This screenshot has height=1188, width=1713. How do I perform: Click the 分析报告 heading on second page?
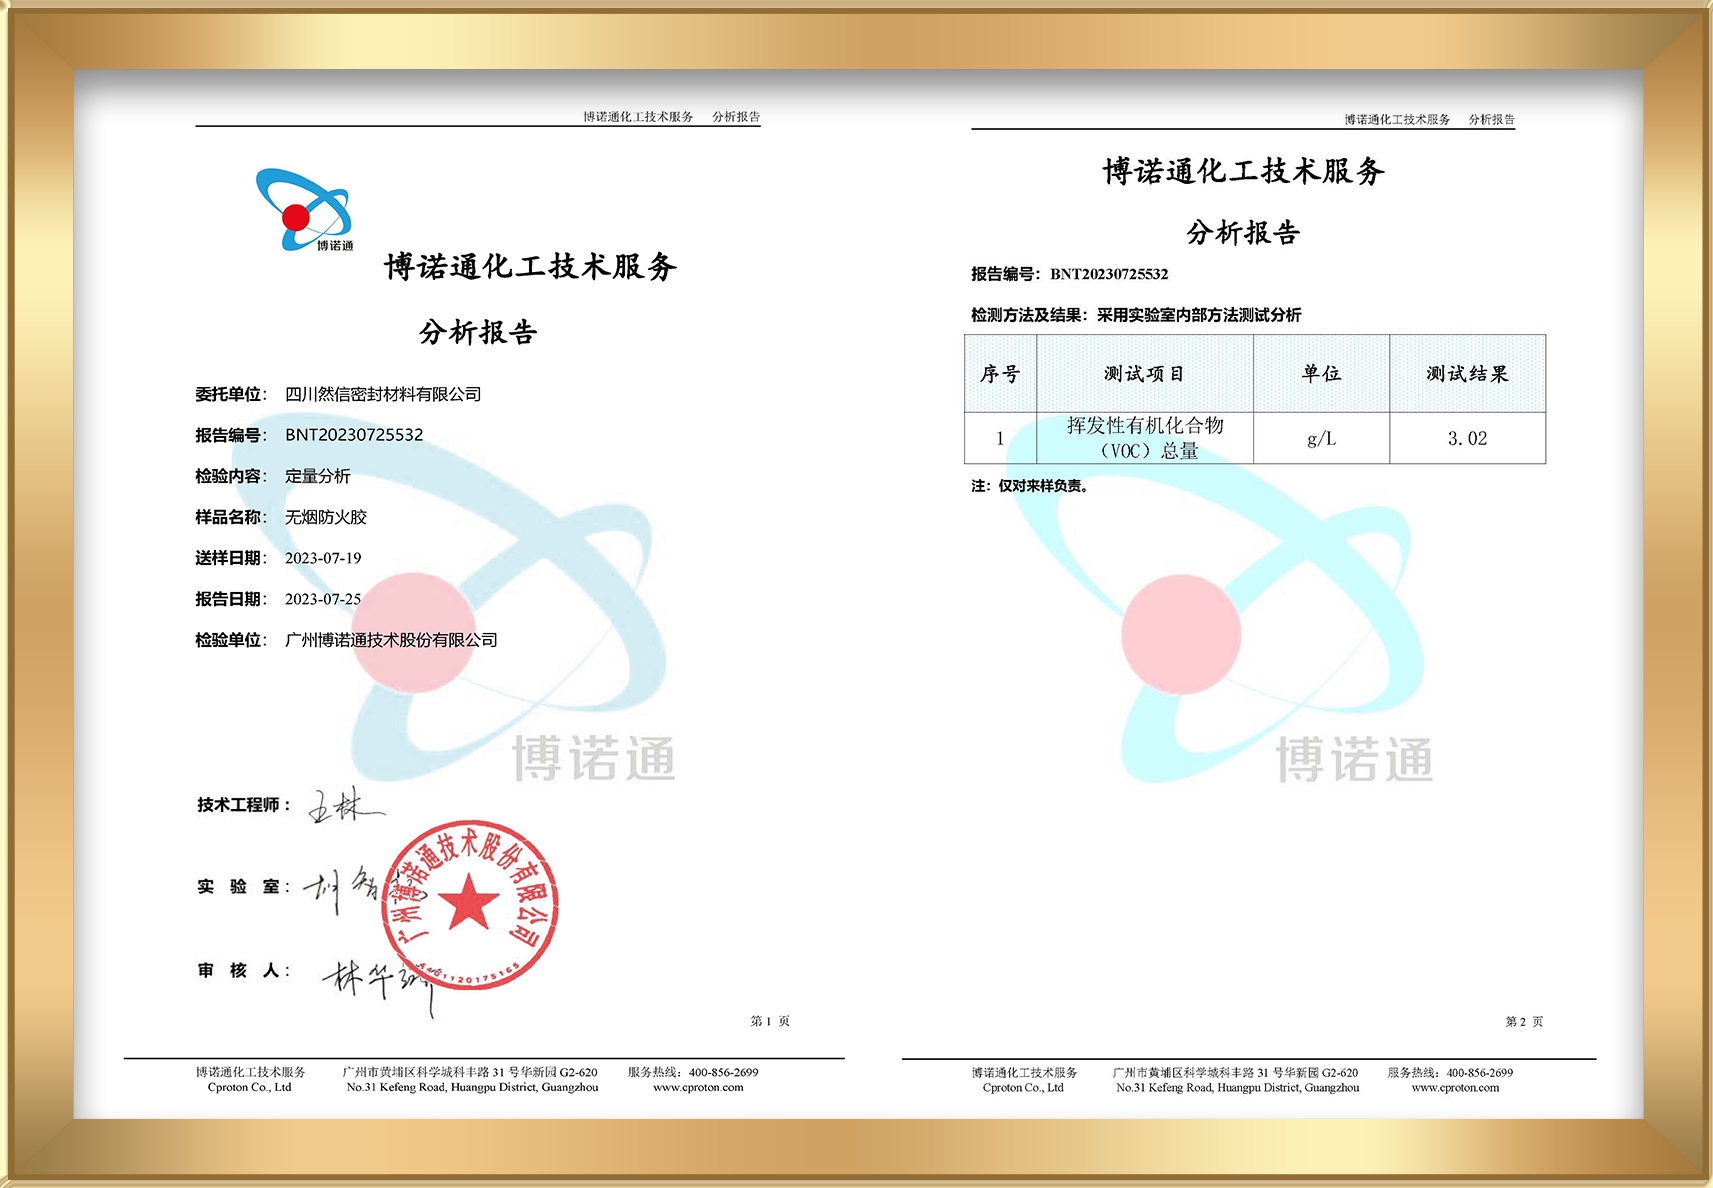pos(1243,233)
